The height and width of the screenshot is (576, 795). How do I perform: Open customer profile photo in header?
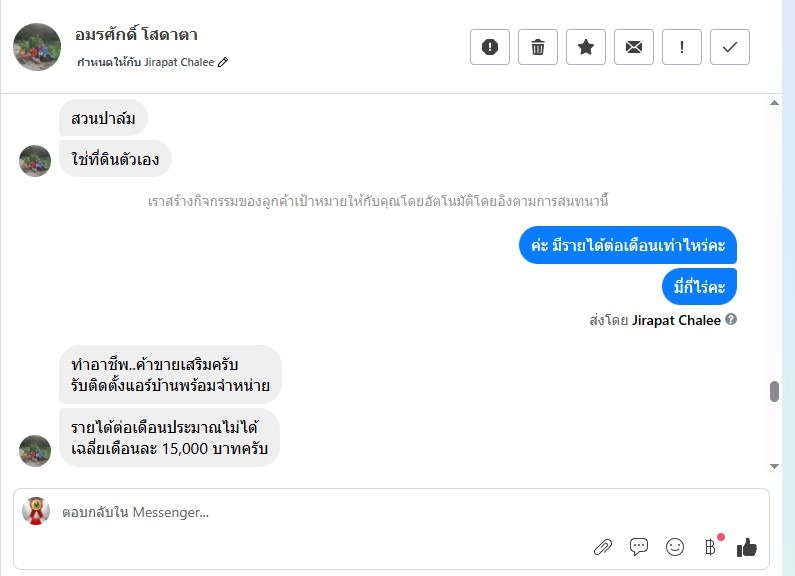click(37, 47)
